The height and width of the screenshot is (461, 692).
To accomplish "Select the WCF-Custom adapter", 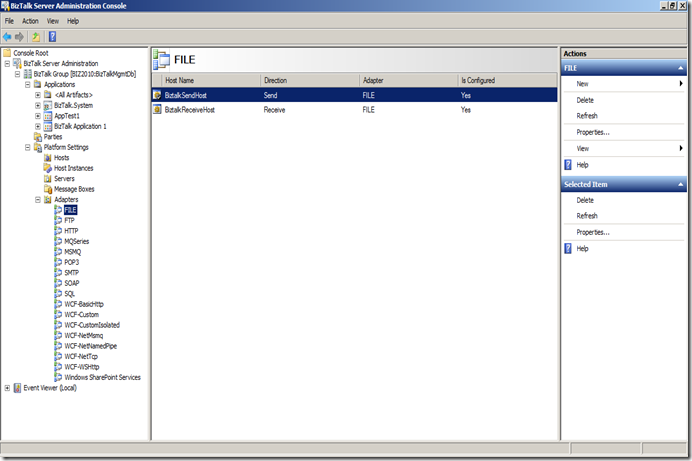I will pyautogui.click(x=82, y=315).
